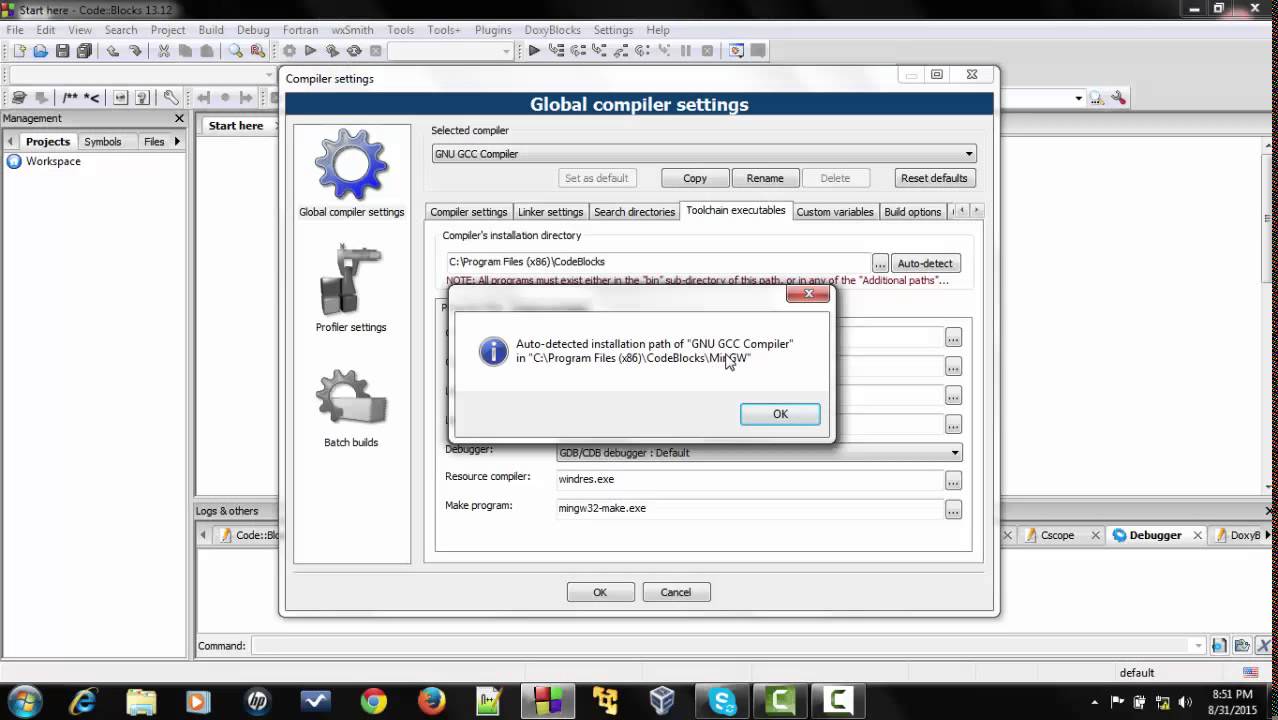Click the New file toolbar icon
This screenshot has height=720, width=1278.
coord(18,51)
